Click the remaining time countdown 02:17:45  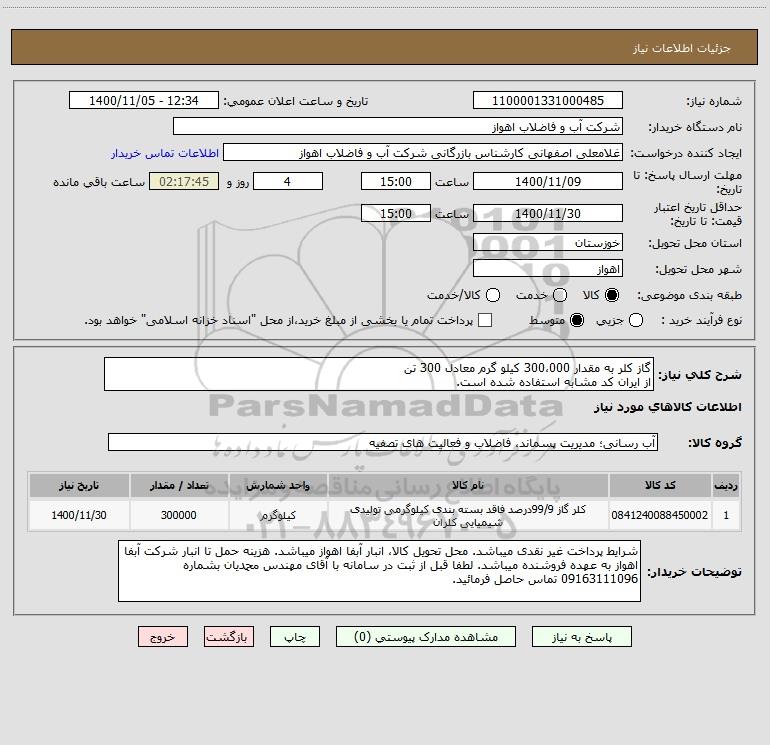pos(184,182)
